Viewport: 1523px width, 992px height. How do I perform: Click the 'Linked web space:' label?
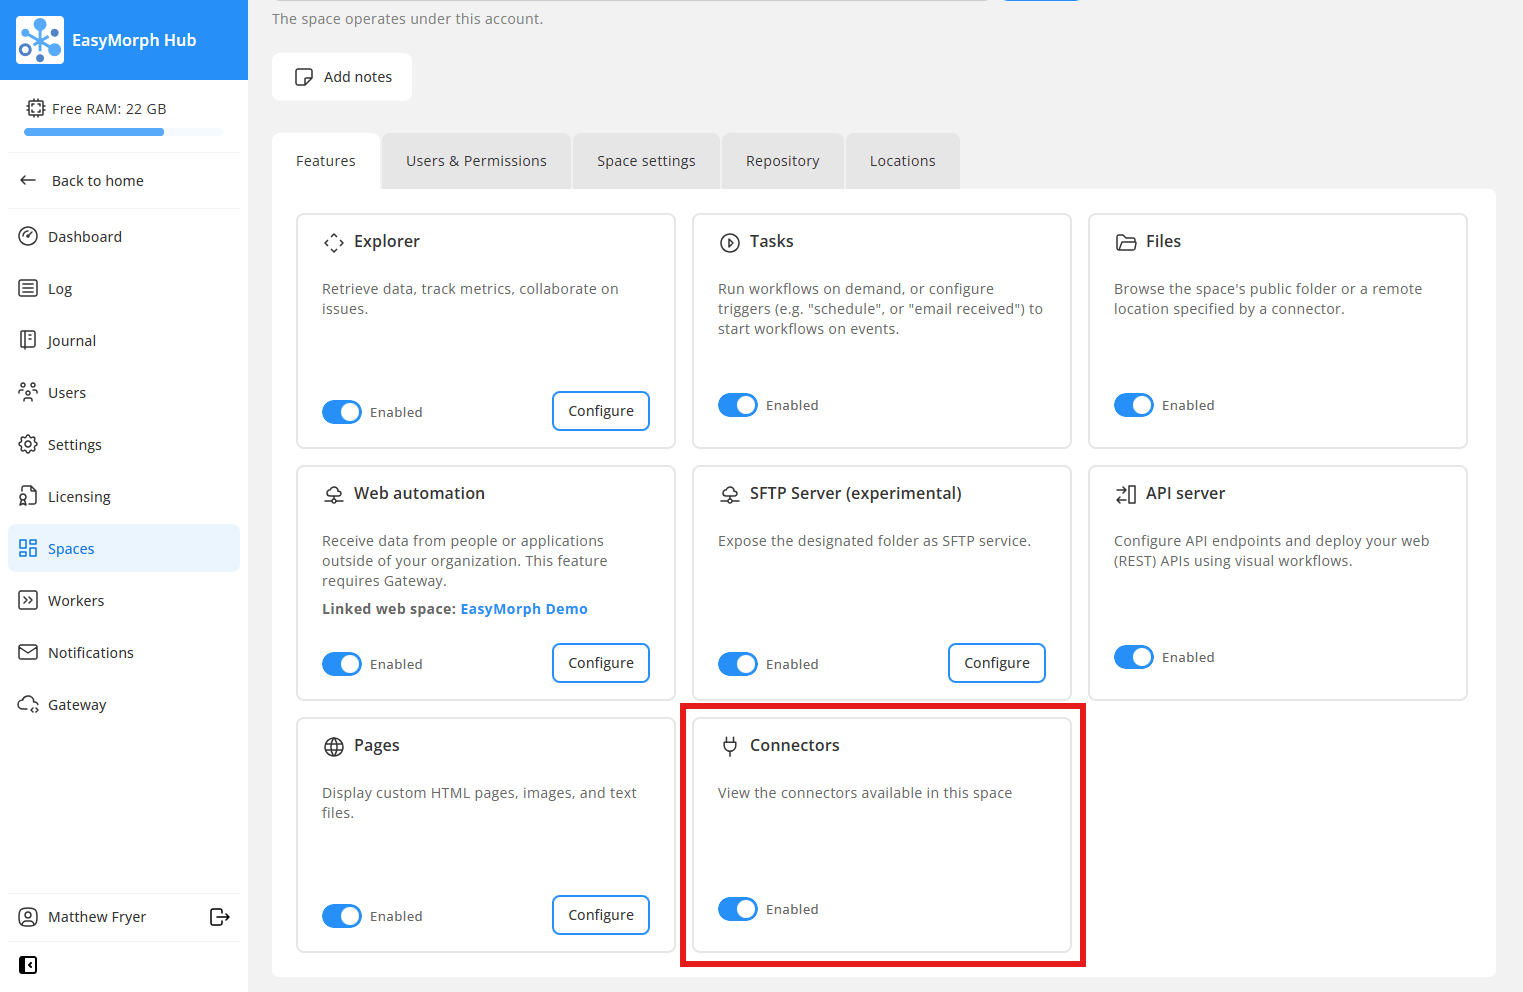pos(389,609)
